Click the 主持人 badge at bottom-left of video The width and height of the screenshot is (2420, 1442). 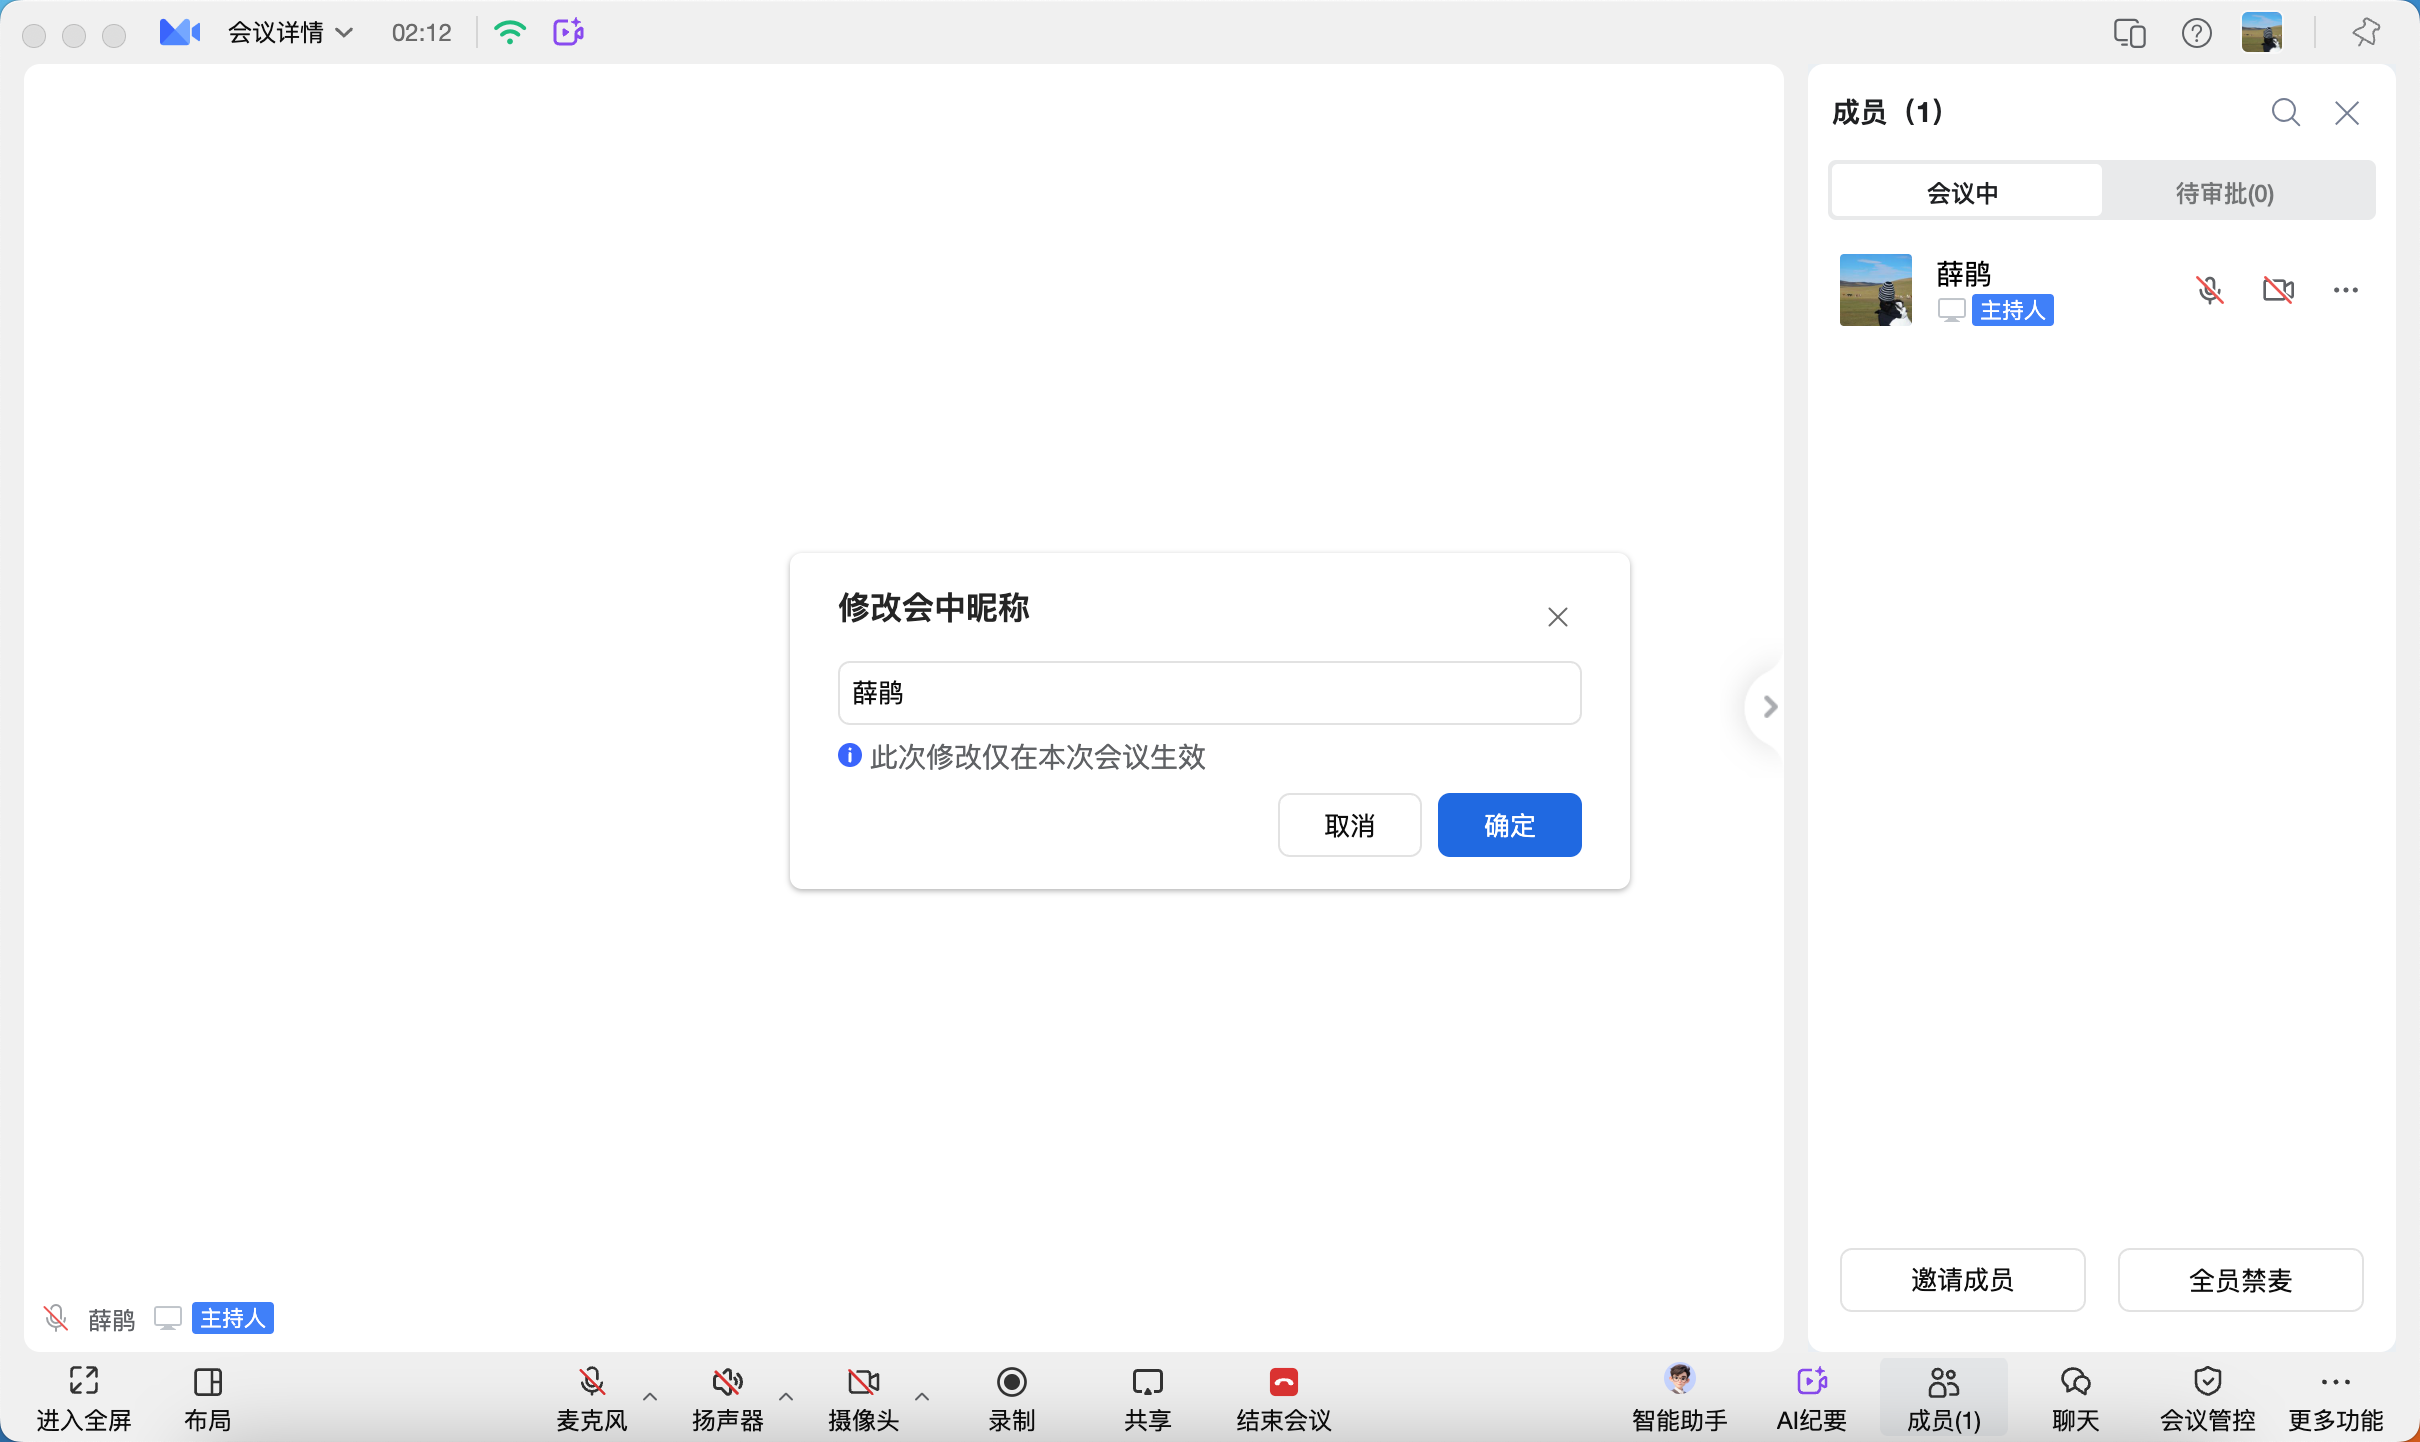coord(232,1318)
